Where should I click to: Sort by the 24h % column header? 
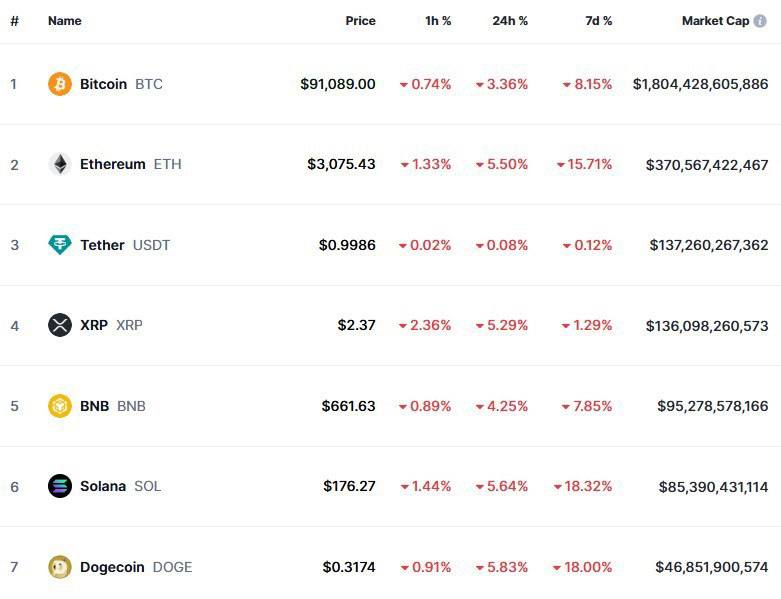coord(510,21)
